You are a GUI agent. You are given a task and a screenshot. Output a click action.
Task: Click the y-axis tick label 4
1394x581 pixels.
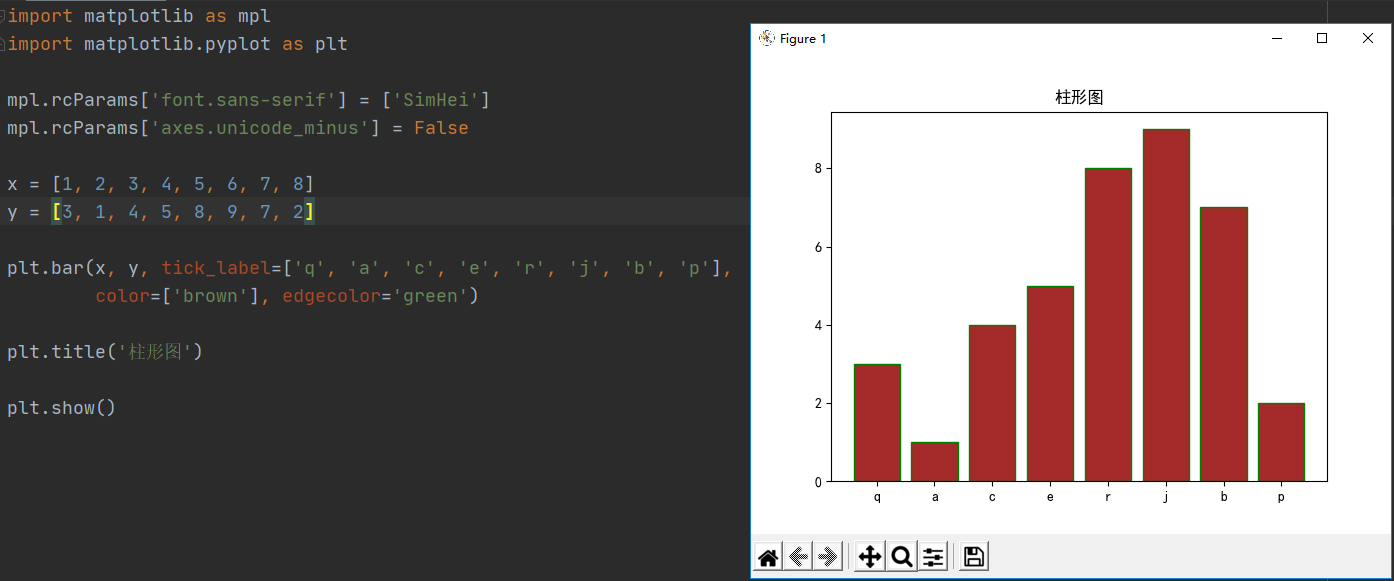pyautogui.click(x=818, y=325)
